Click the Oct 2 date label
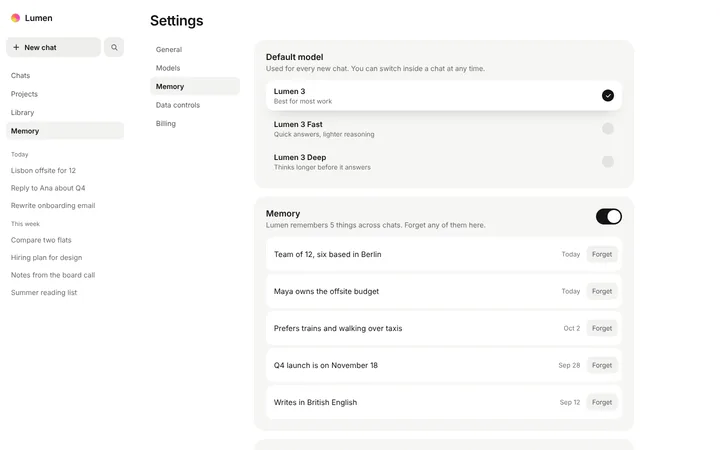The image size is (720, 450). click(x=572, y=328)
